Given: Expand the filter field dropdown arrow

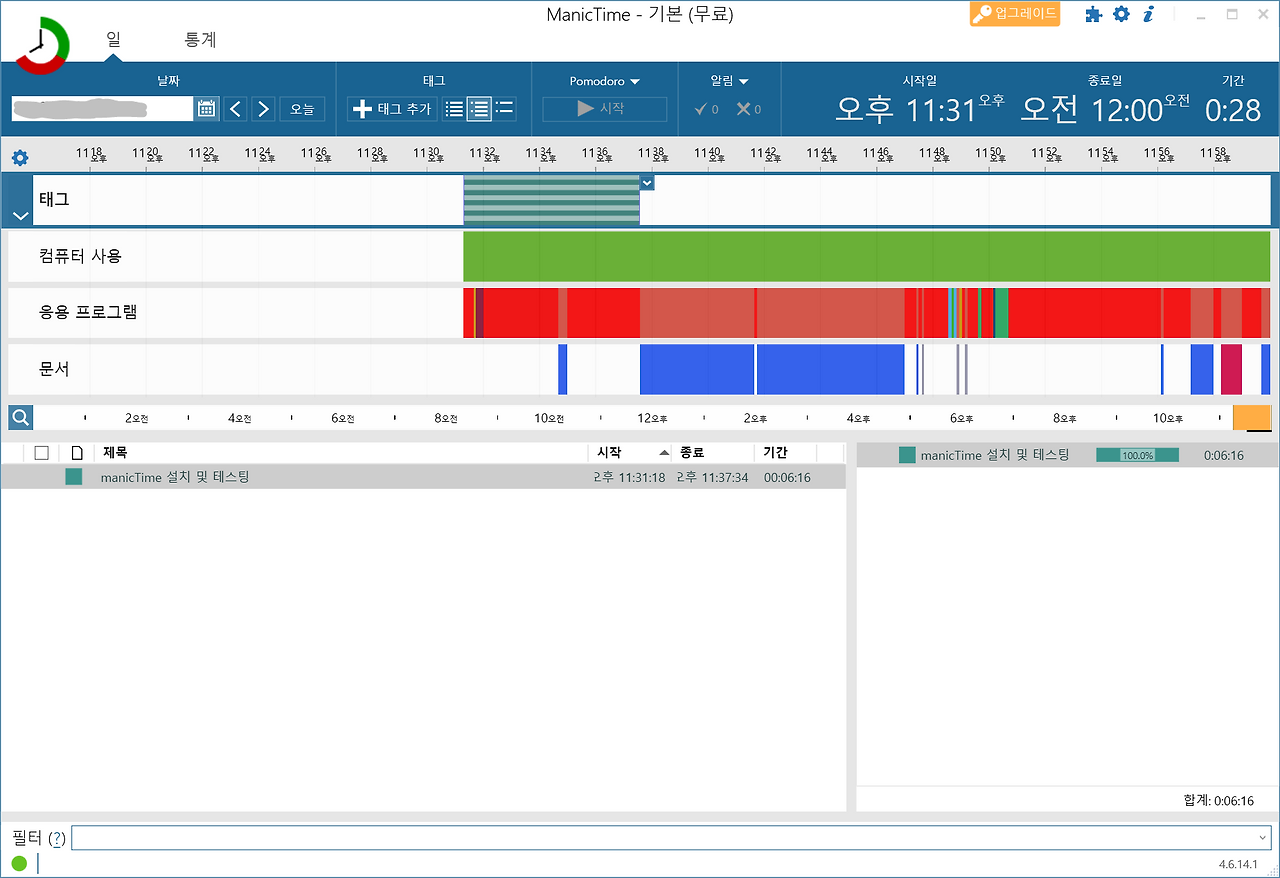Looking at the screenshot, I should click(x=1262, y=838).
